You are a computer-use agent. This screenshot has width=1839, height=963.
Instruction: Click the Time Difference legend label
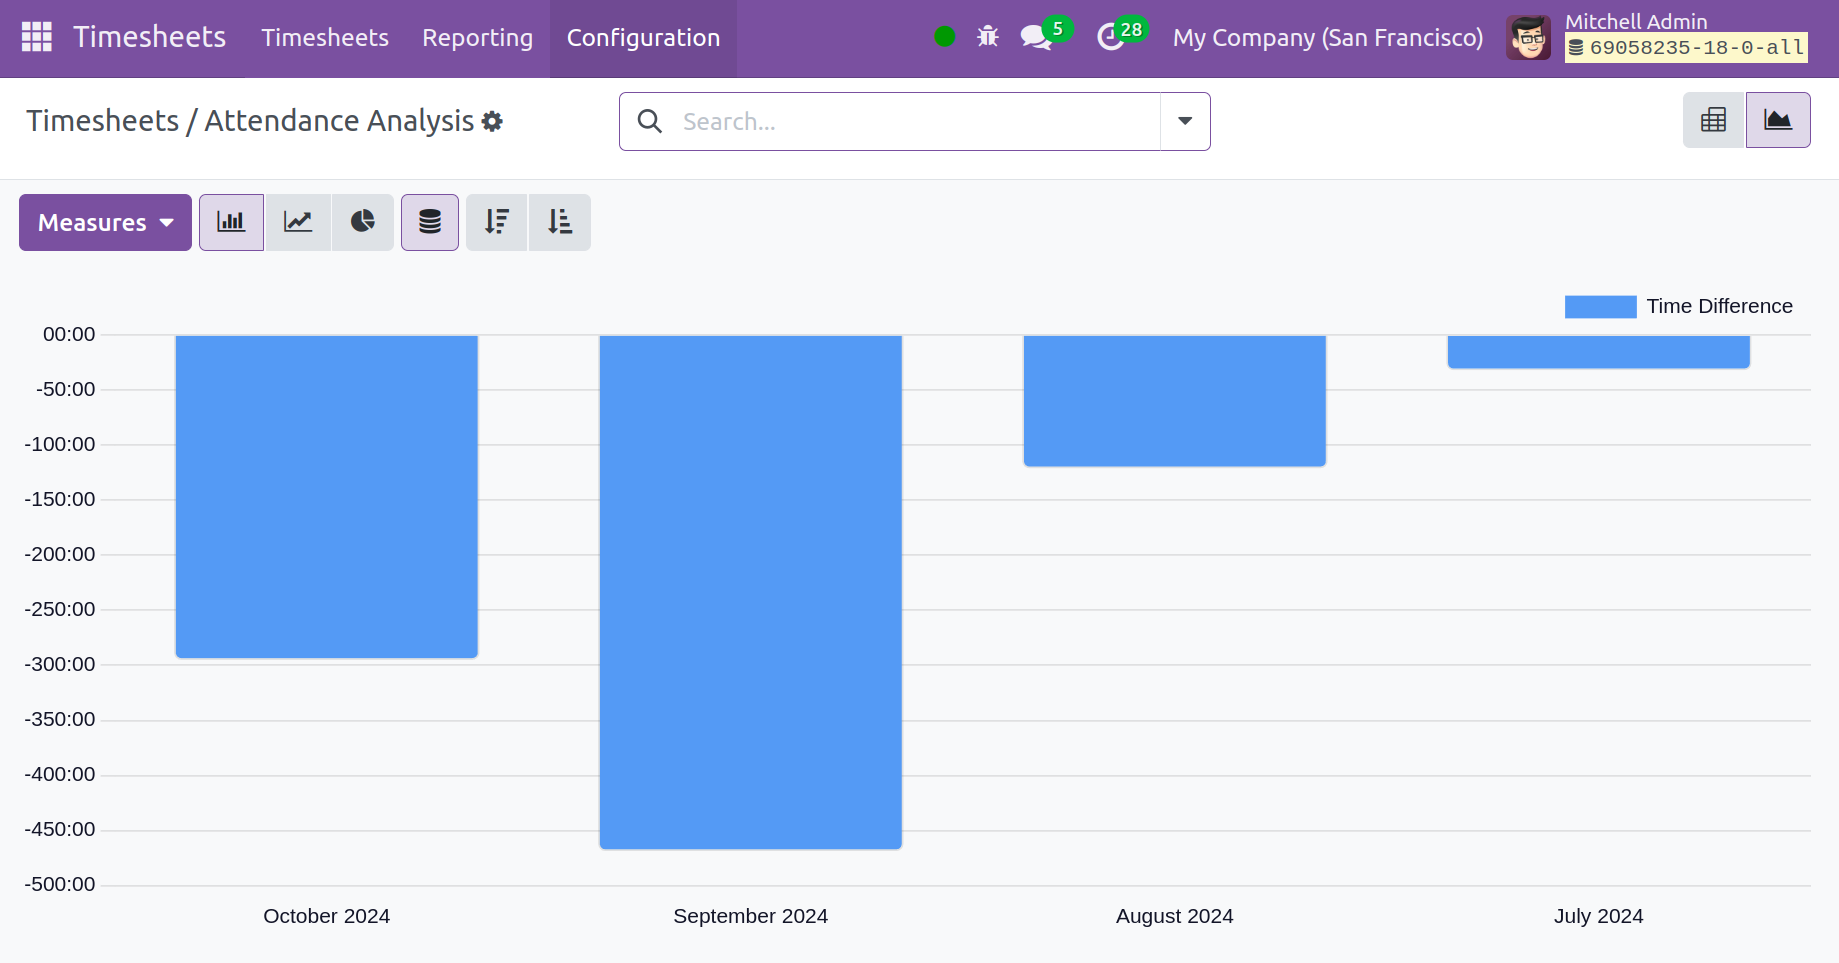tap(1719, 306)
